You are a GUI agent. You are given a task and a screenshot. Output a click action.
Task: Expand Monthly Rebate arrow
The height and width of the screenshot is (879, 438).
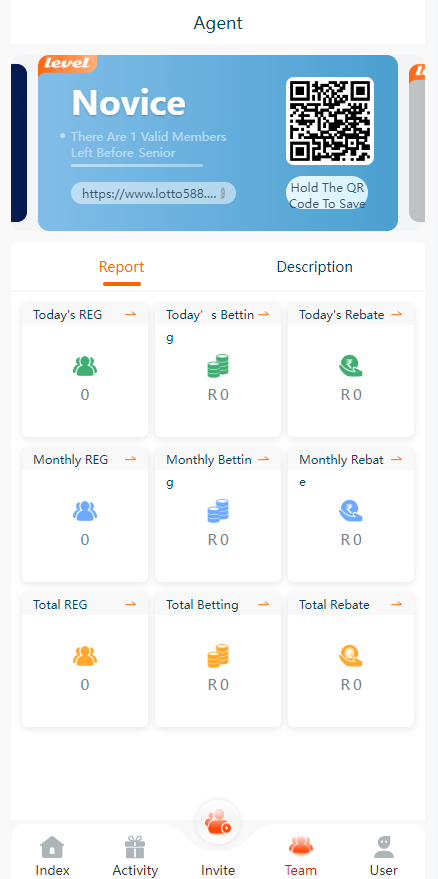[x=396, y=459]
